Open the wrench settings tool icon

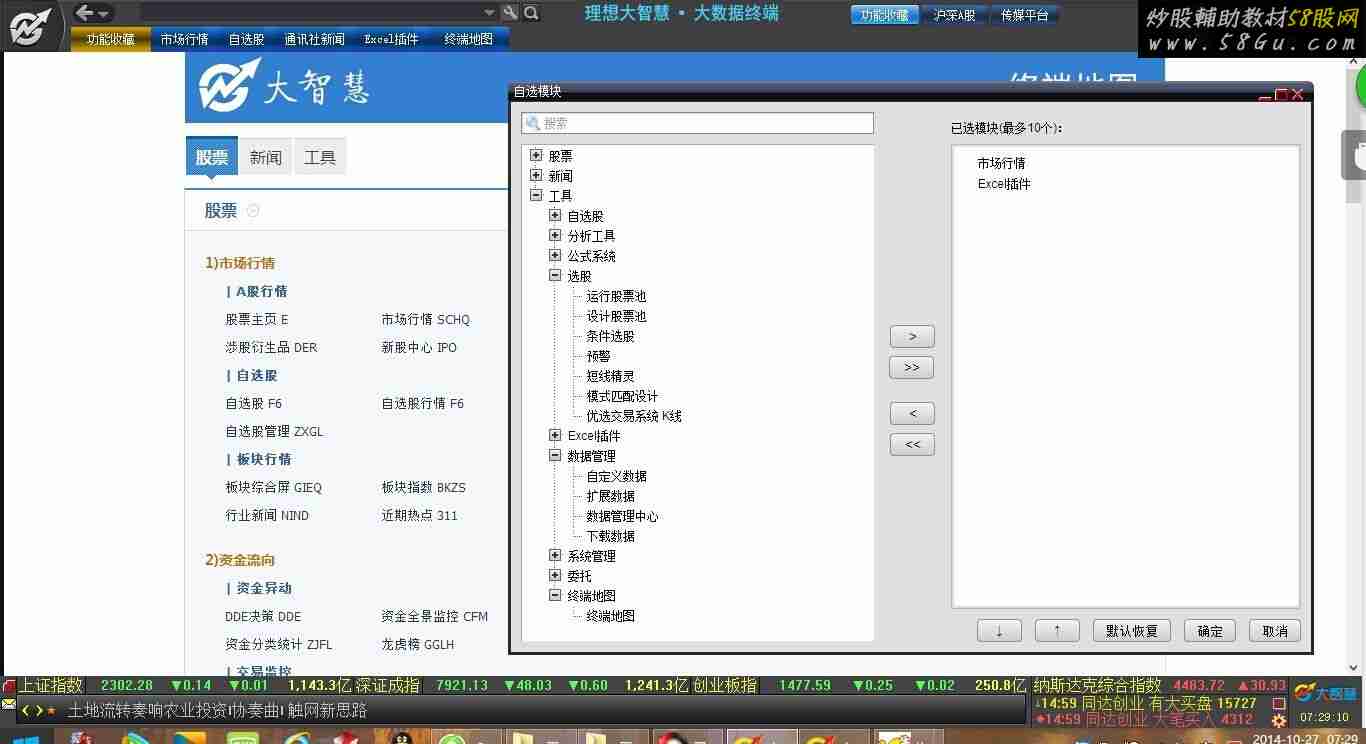(x=510, y=13)
